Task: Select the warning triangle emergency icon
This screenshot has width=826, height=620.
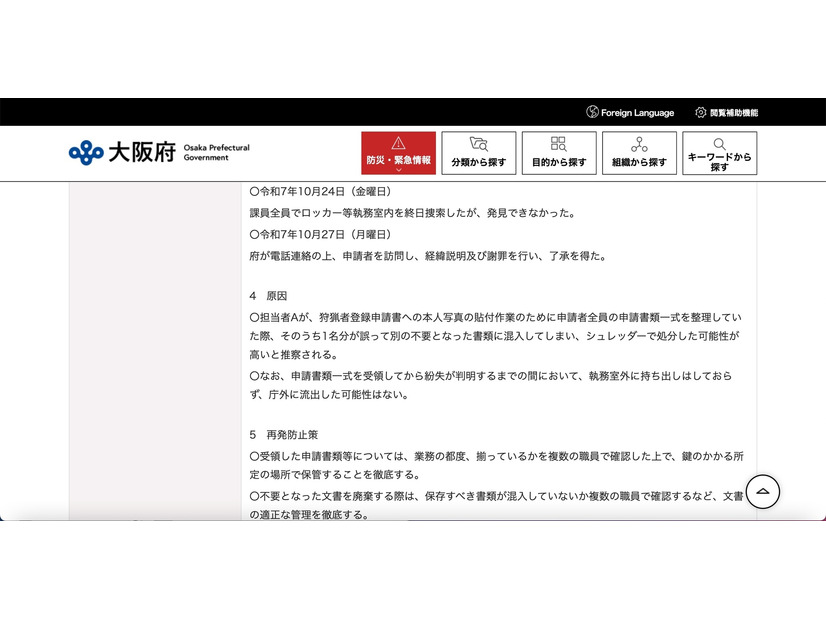Action: pyautogui.click(x=400, y=142)
